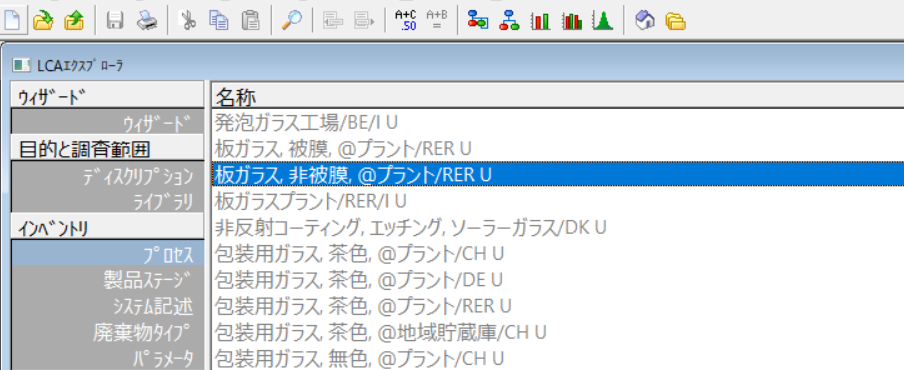Screen dimensions: 904x370
Task: Click the Find magnifying glass icon
Action: pyautogui.click(x=292, y=21)
